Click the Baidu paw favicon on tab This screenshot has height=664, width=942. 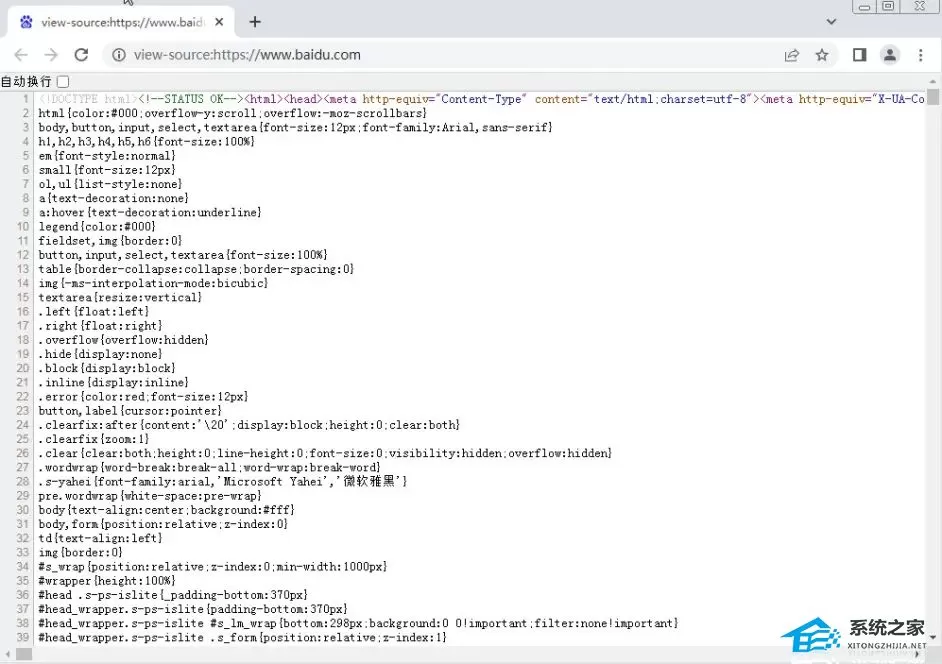pyautogui.click(x=26, y=22)
